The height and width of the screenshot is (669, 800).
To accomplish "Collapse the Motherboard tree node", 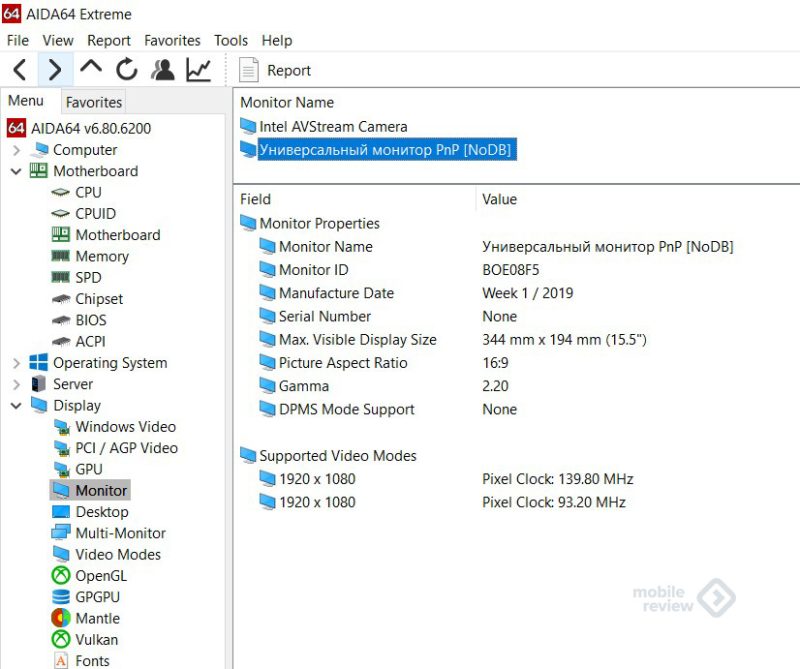I will click(17, 171).
